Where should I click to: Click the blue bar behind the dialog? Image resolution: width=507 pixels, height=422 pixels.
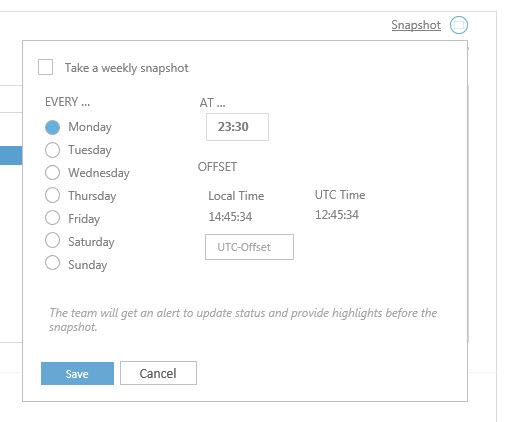tap(11, 155)
